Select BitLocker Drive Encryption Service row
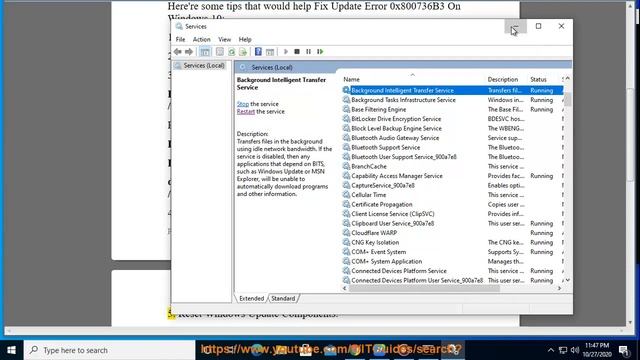Viewport: 640px width, 360px height. pos(453,119)
